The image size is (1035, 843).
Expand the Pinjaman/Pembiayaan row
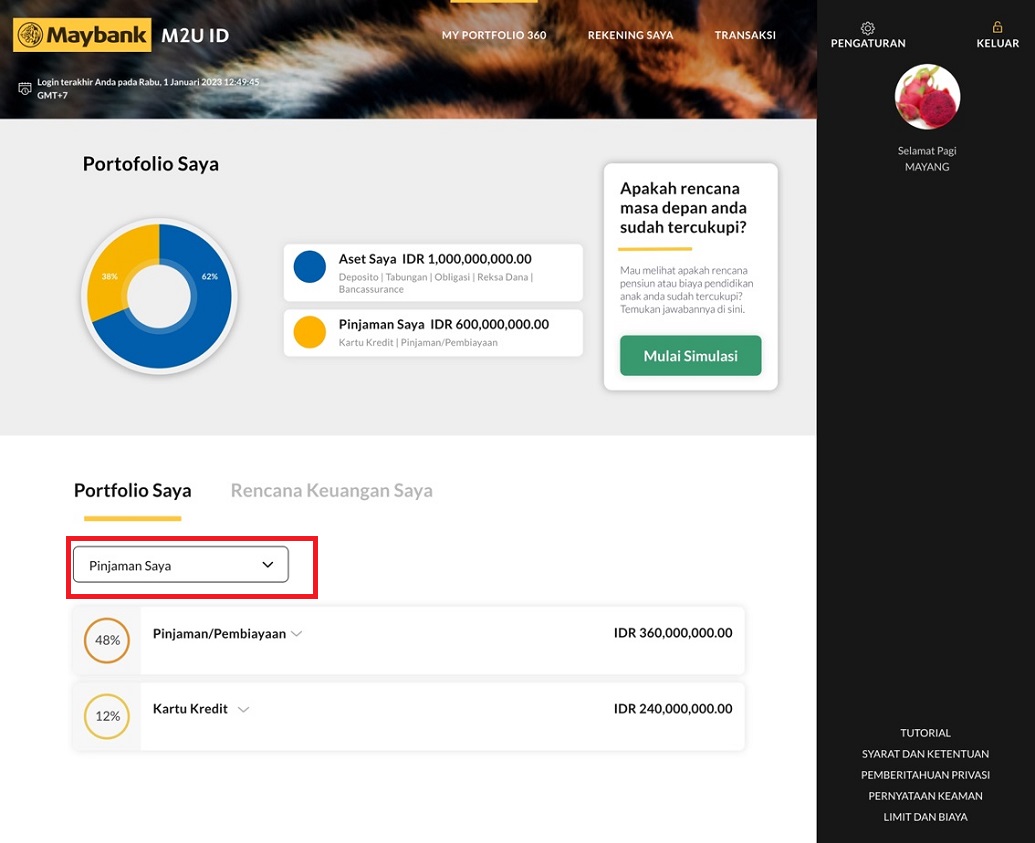coord(297,634)
